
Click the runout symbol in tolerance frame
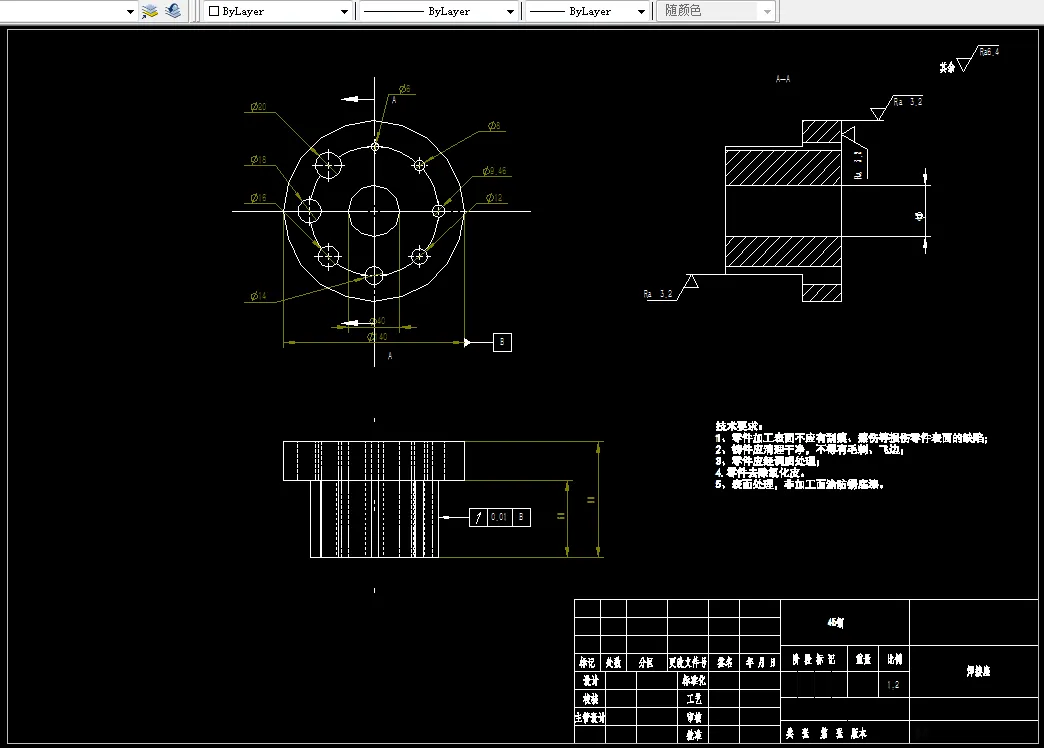click(478, 518)
